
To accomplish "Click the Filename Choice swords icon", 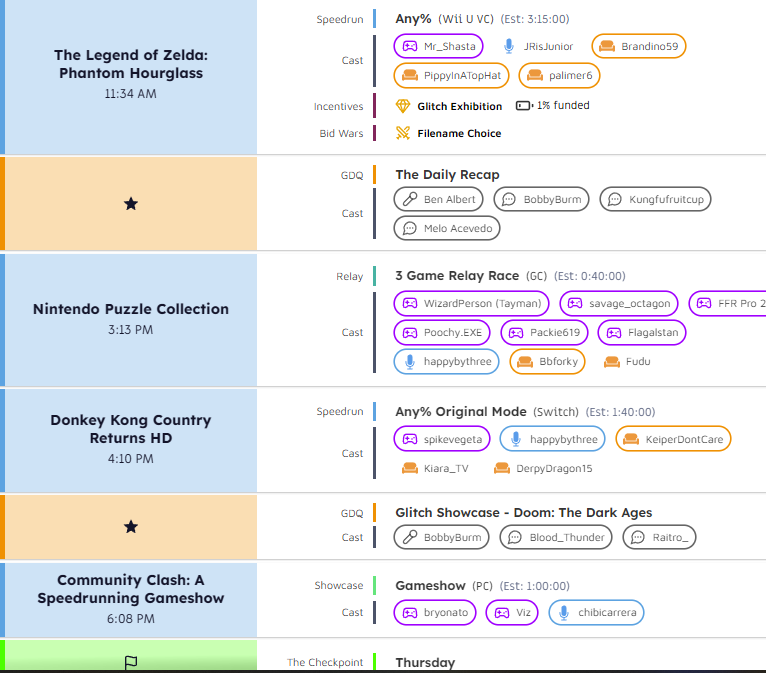I will [x=403, y=133].
